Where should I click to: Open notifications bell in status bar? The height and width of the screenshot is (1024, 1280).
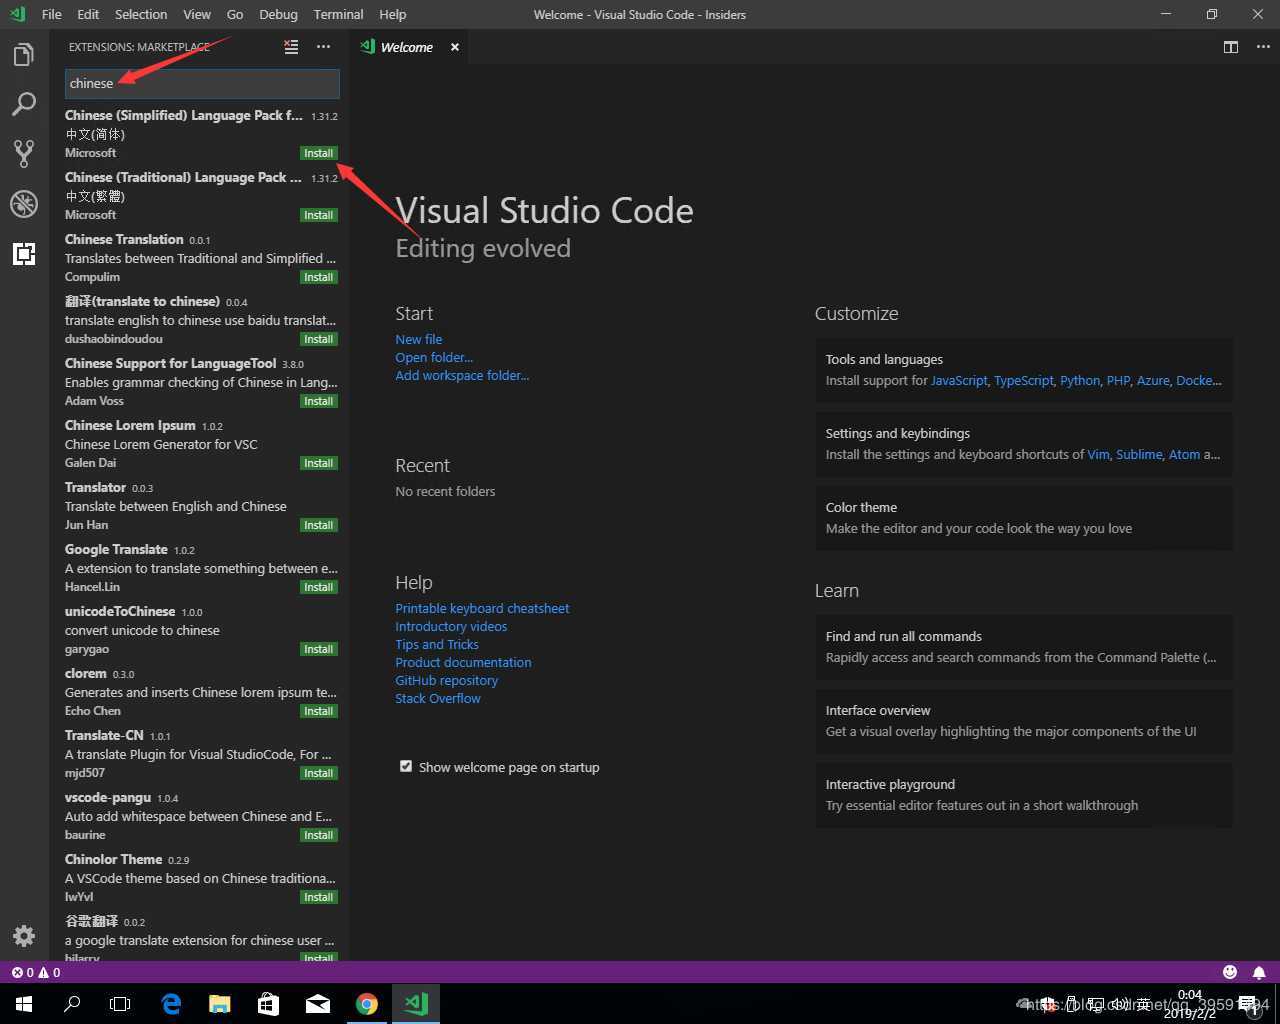pos(1259,972)
